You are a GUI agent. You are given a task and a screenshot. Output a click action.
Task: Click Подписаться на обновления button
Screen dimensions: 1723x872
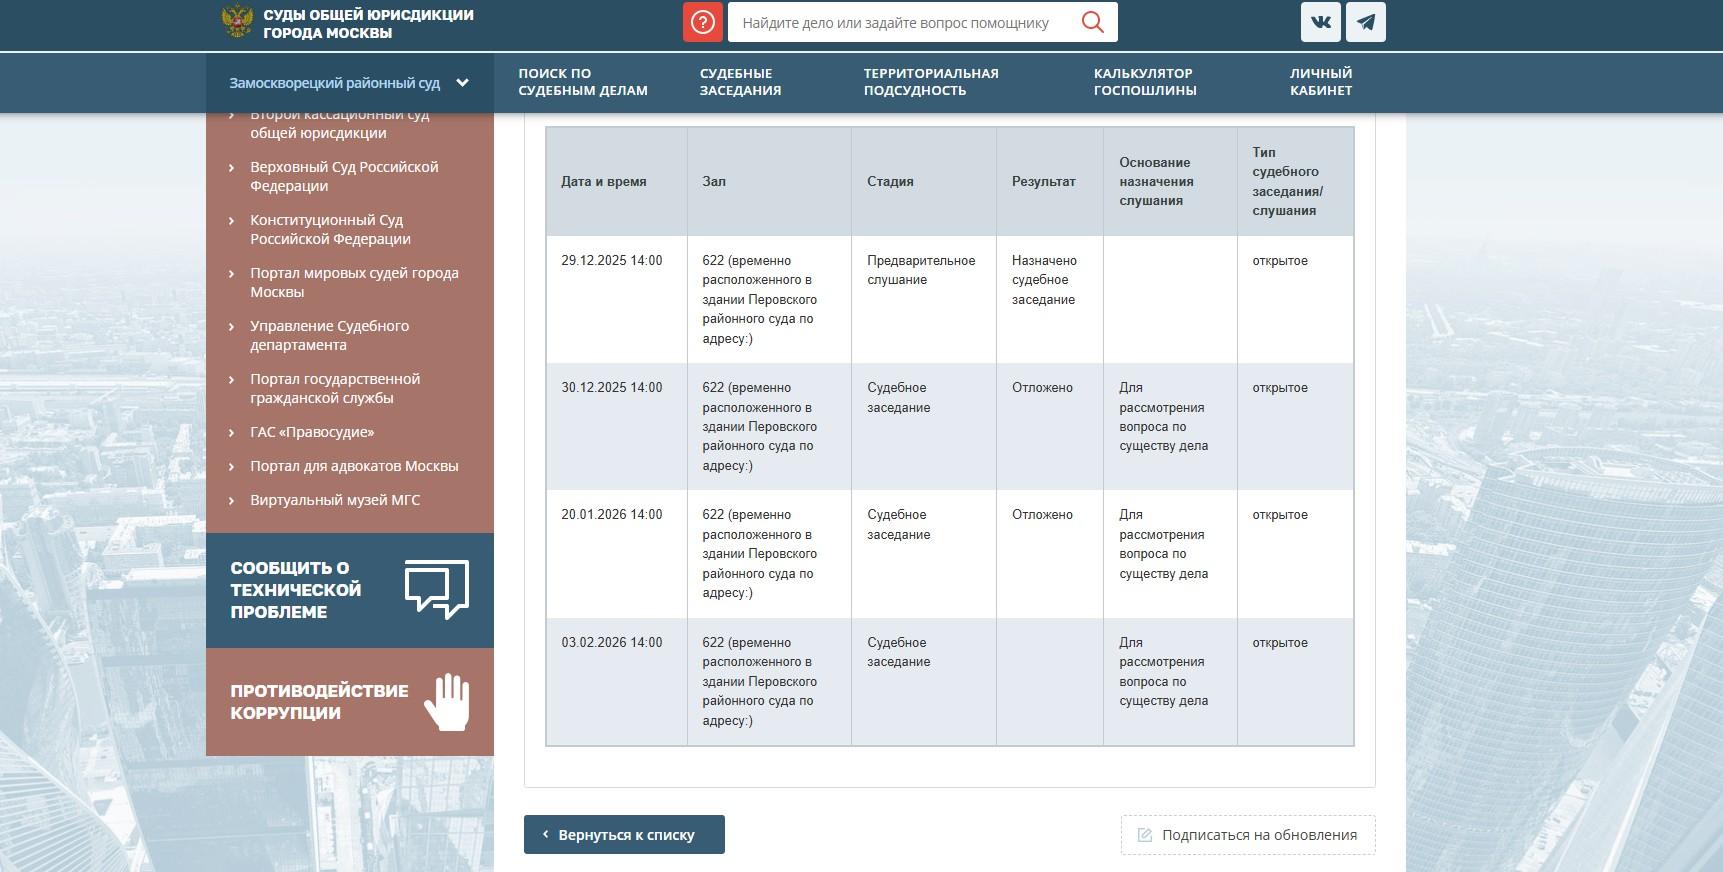[x=1258, y=835]
